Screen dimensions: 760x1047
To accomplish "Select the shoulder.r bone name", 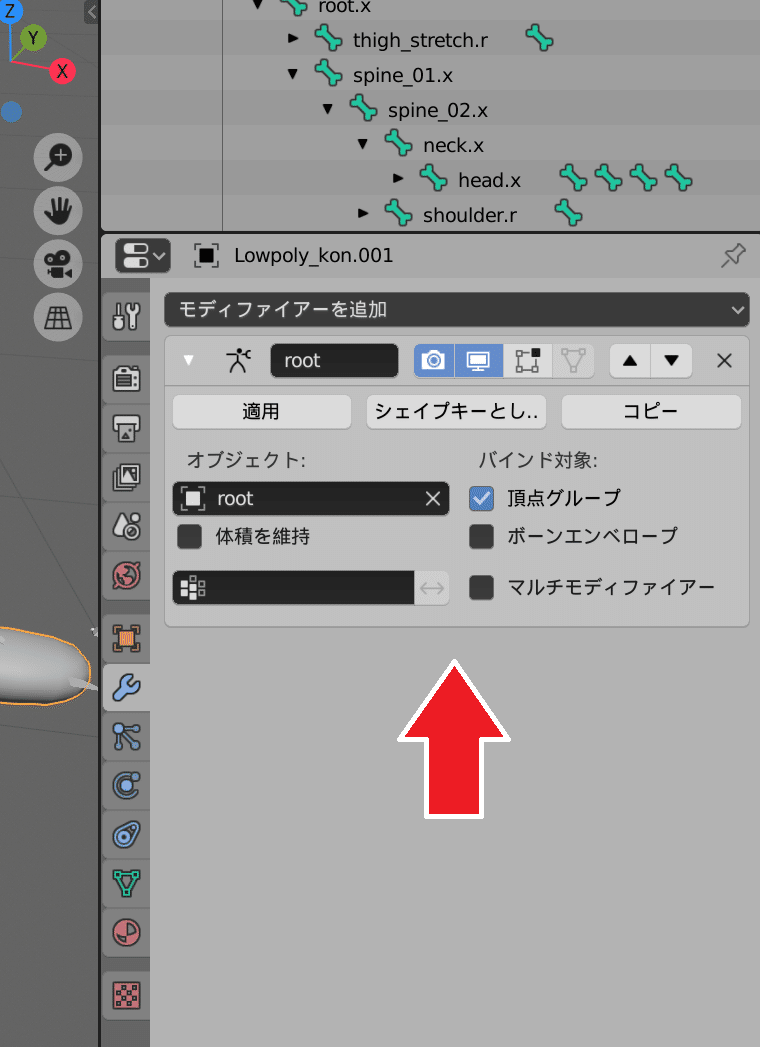I will 469,214.
